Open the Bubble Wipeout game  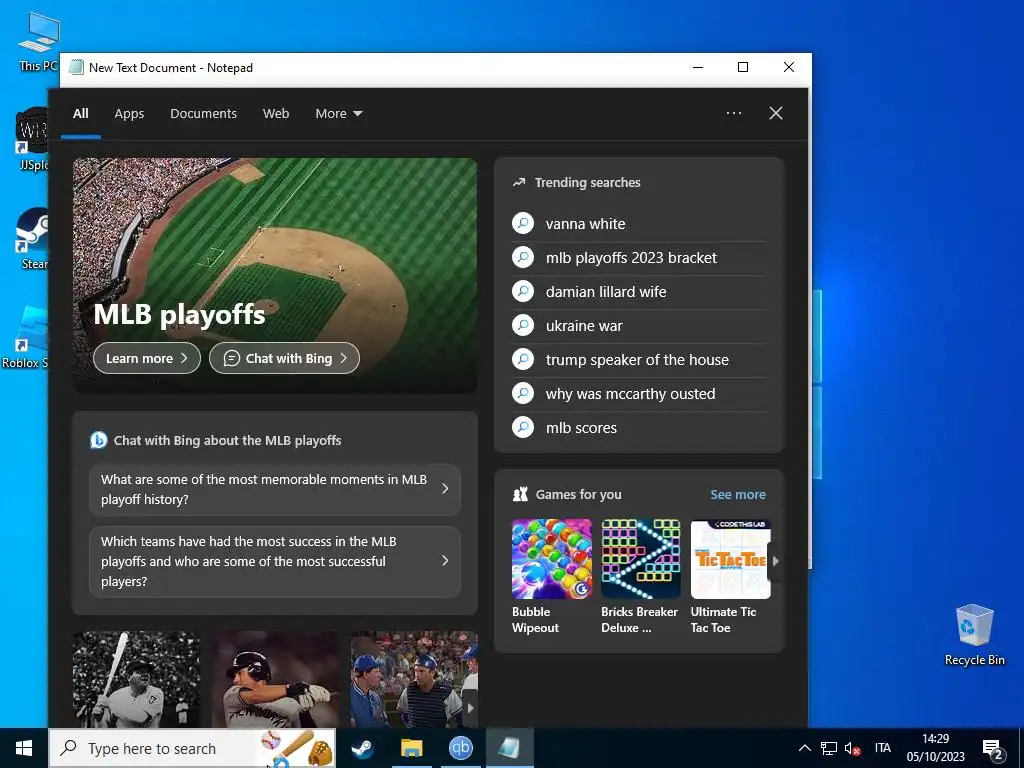pyautogui.click(x=551, y=577)
